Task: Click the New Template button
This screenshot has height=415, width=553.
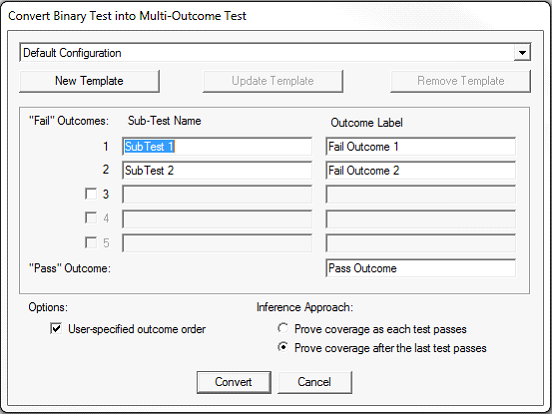Action: [x=89, y=81]
